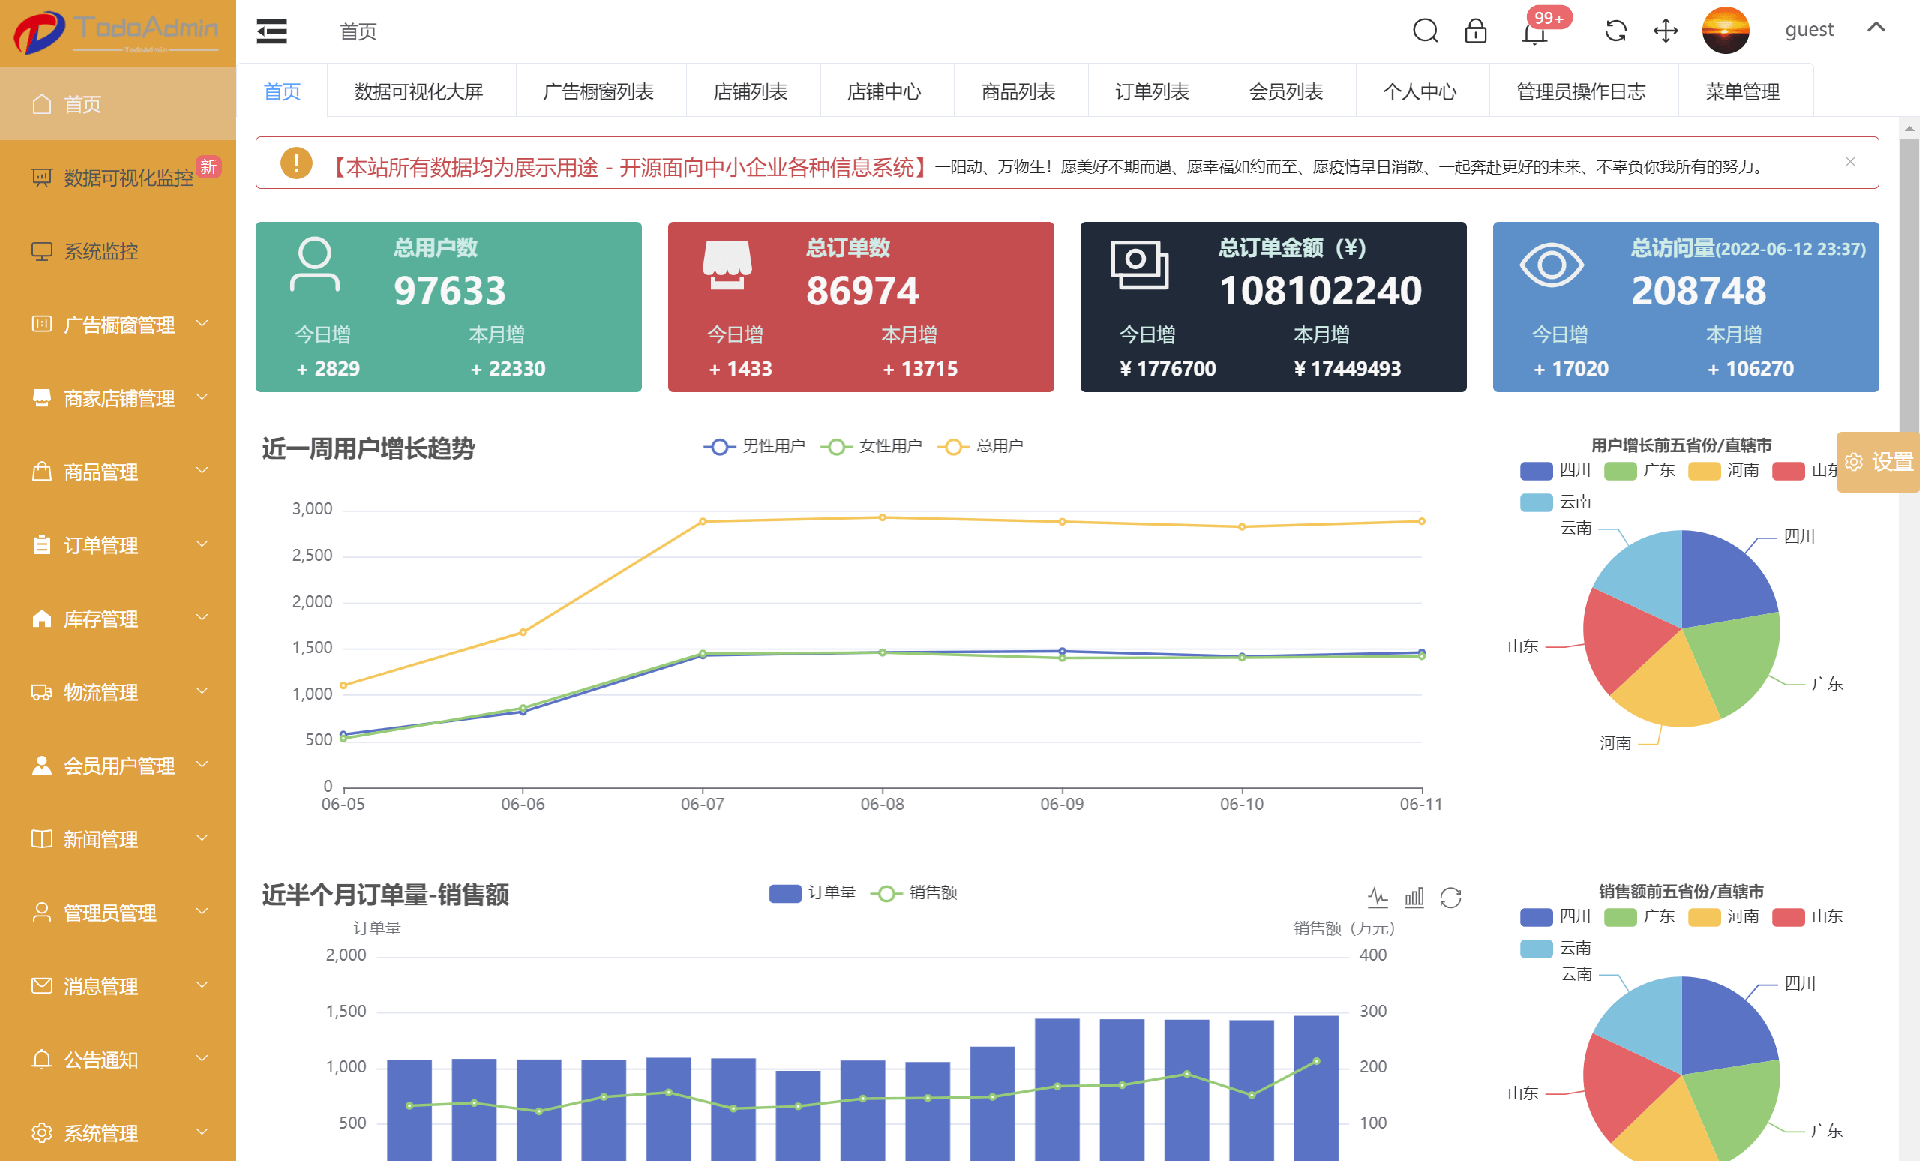Click the fullscreen arrows icon
Screen dimensions: 1920x1161
tap(1665, 31)
